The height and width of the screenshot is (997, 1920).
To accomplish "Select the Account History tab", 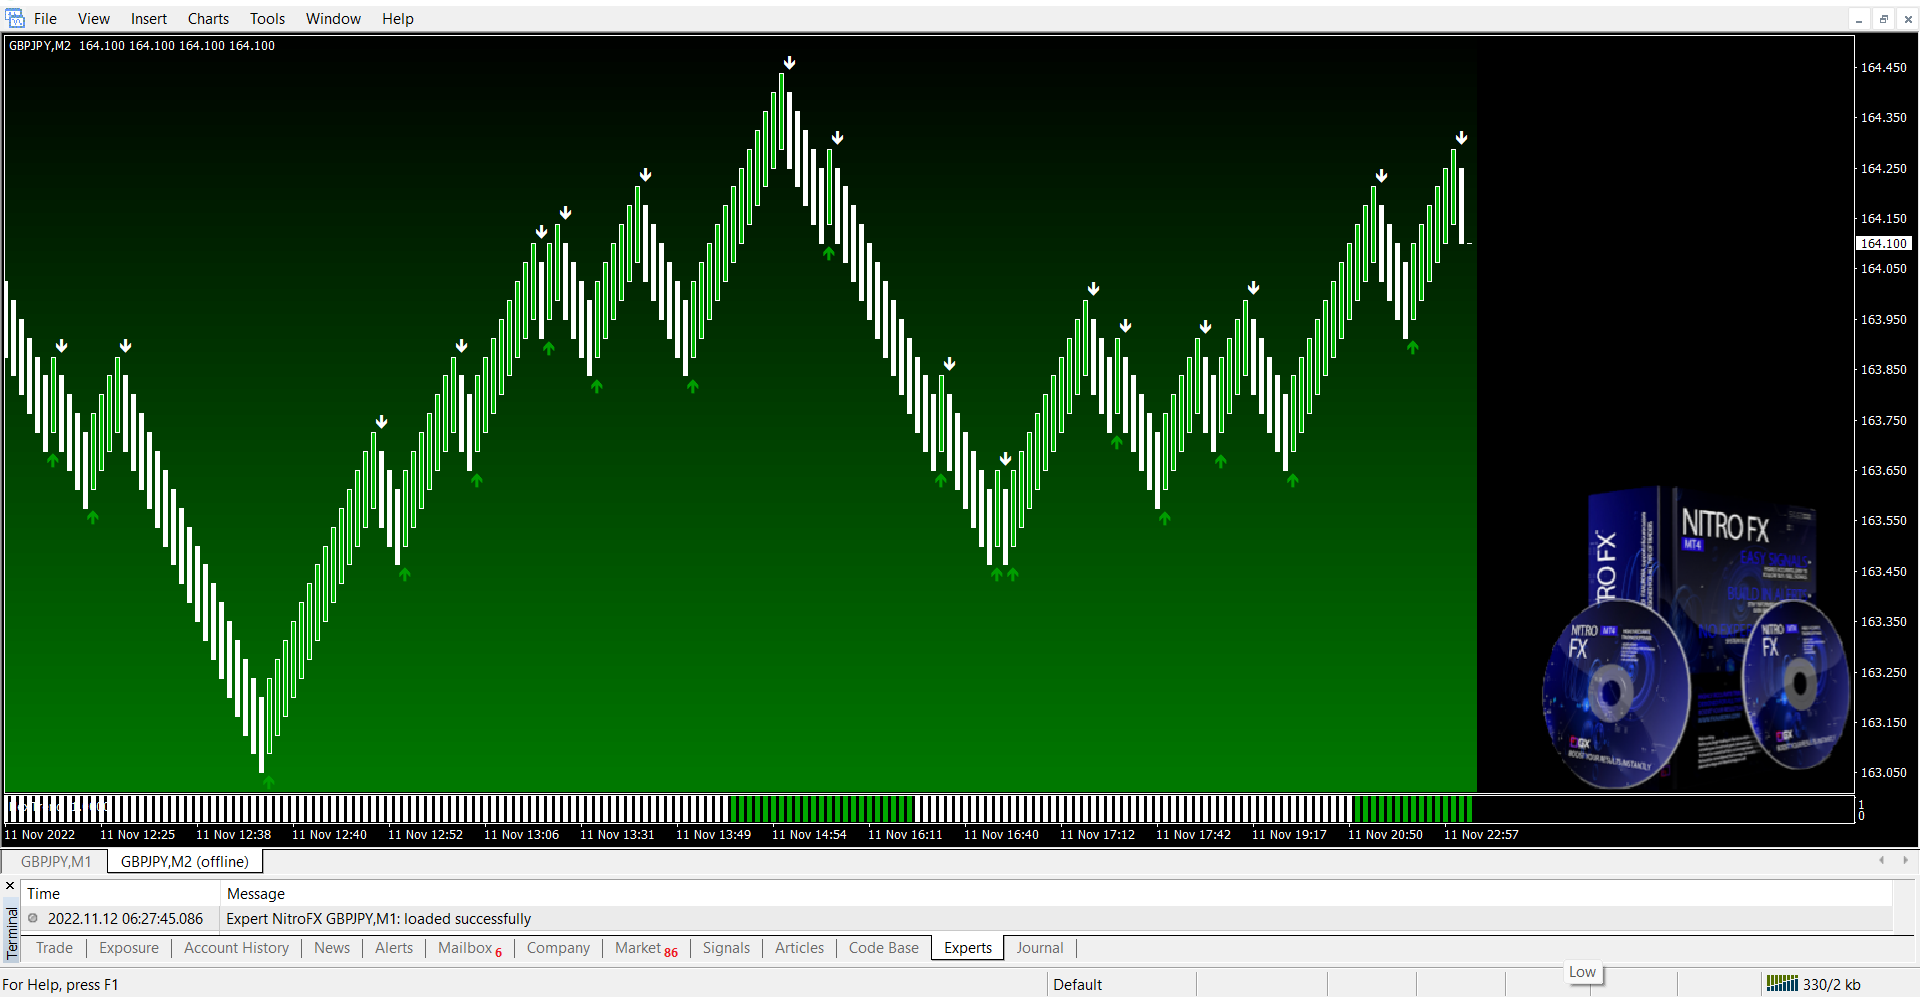I will point(236,948).
